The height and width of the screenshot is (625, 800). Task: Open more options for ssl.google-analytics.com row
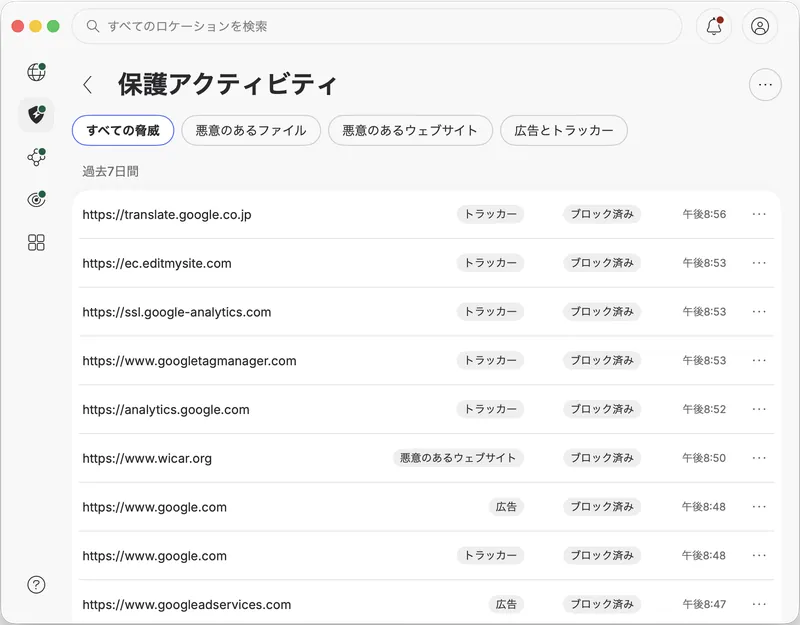(759, 312)
